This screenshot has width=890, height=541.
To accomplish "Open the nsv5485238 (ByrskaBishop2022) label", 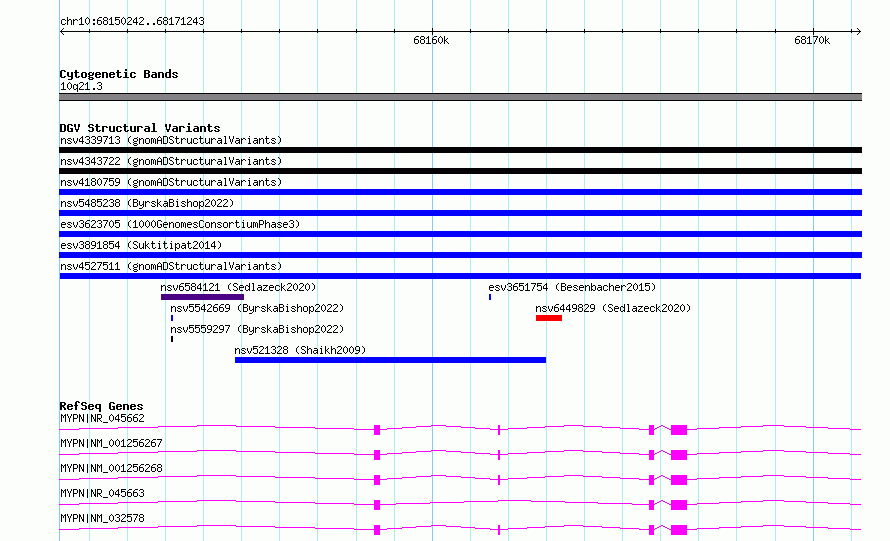I will [x=147, y=203].
